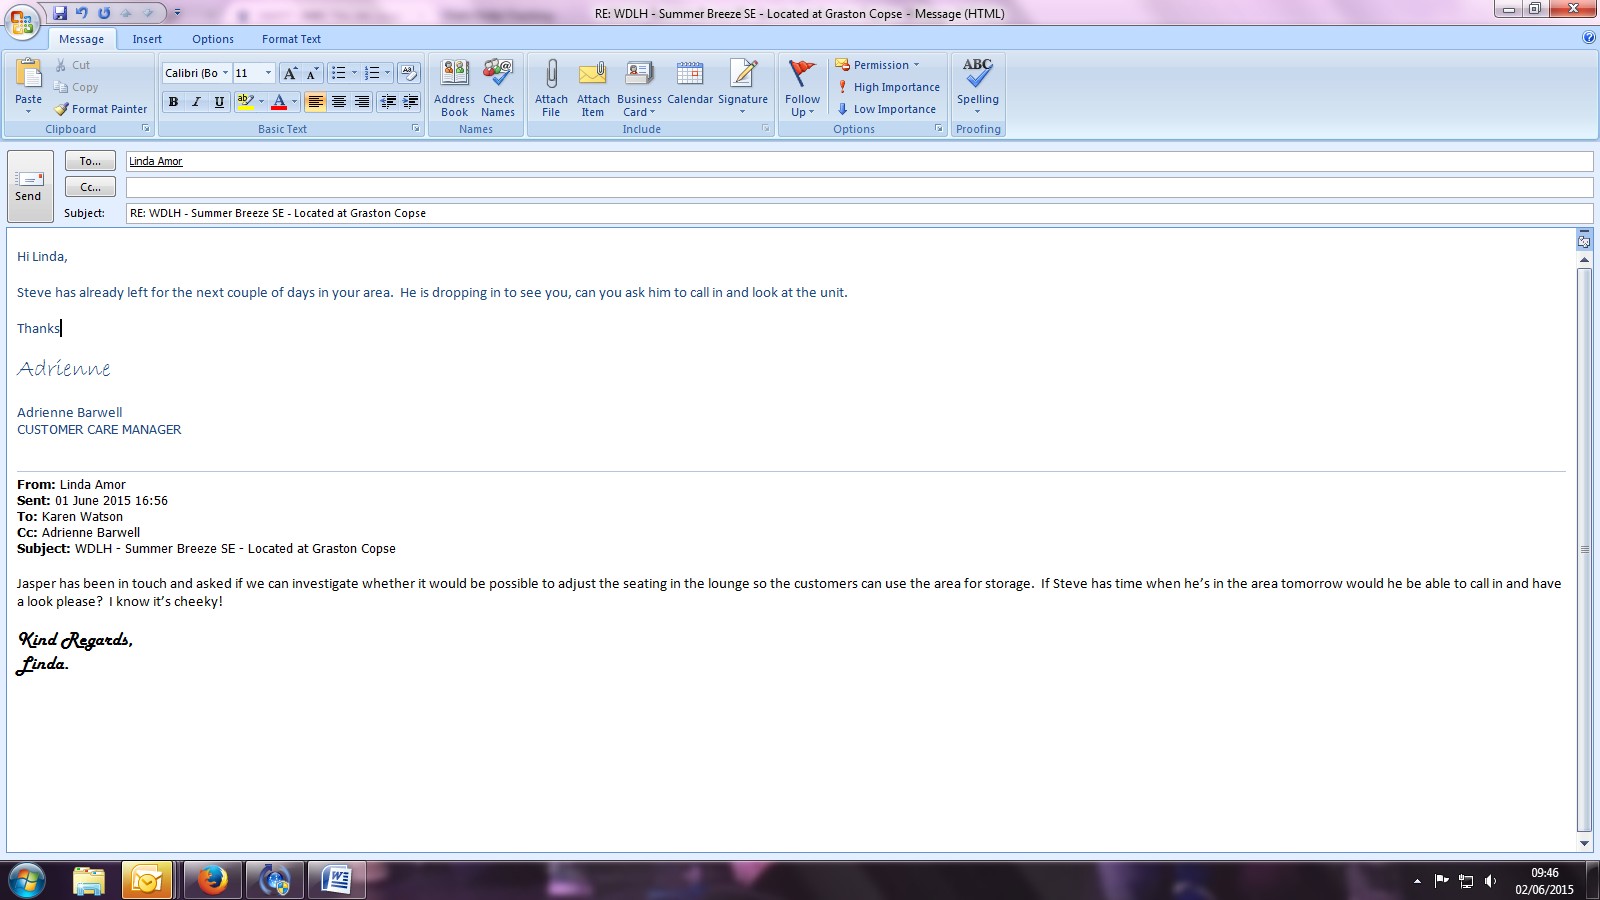Run Check Names

[498, 88]
